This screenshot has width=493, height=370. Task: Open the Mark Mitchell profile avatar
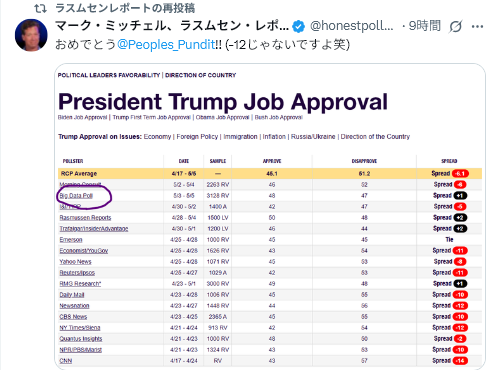coord(31,35)
